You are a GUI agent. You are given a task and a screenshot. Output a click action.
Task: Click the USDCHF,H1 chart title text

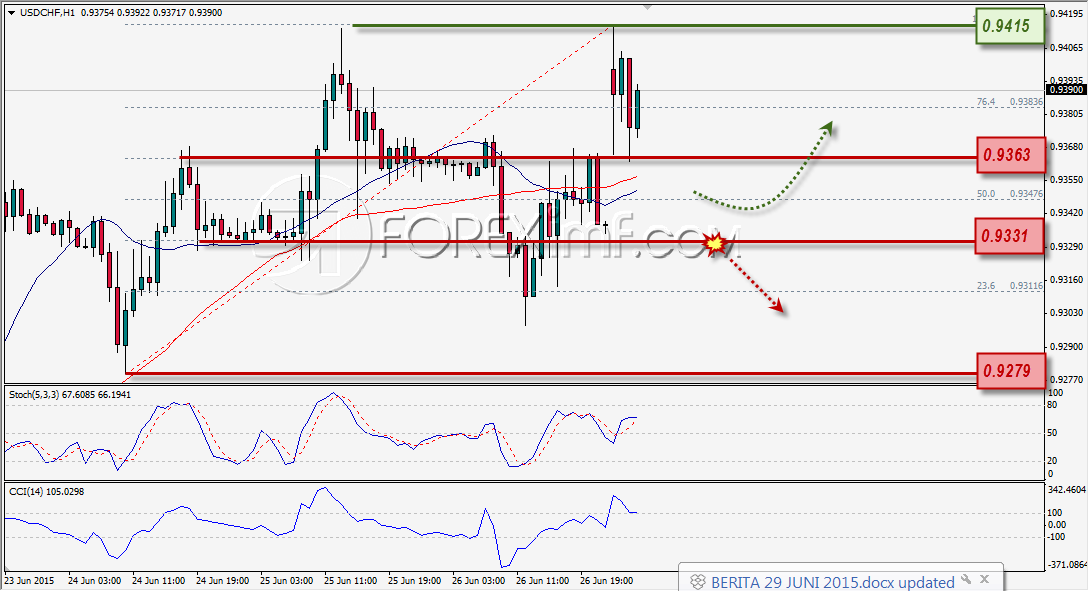click(48, 13)
